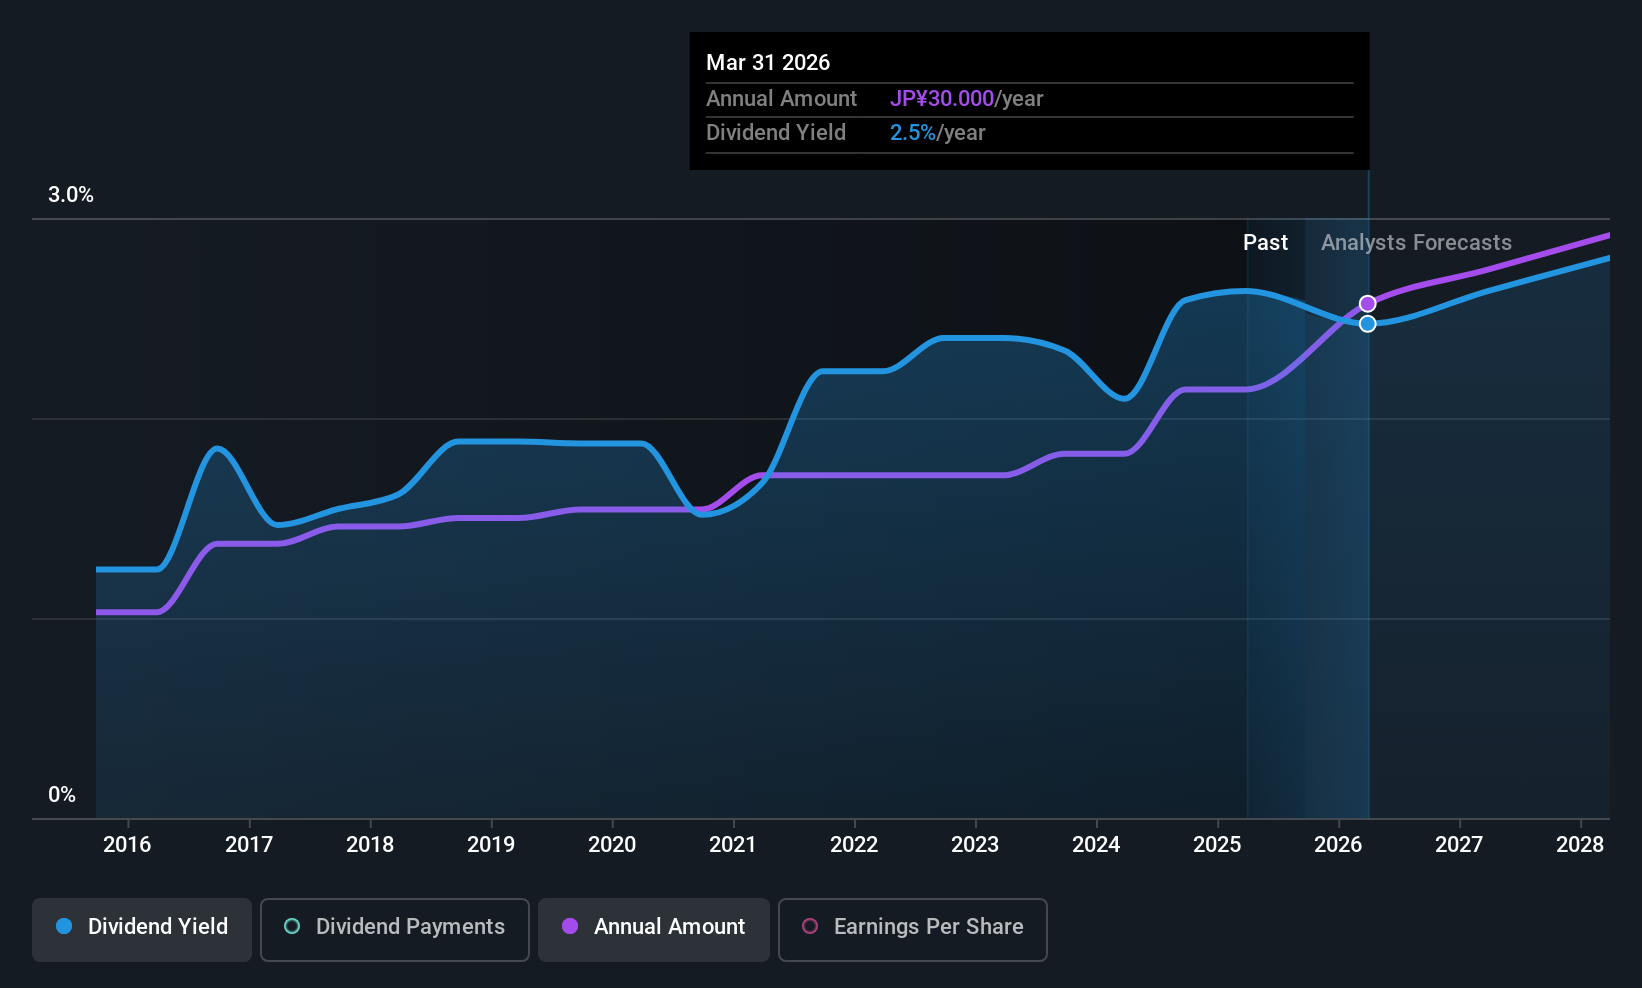The height and width of the screenshot is (988, 1642).
Task: Click the purple Annual Amount data point marker
Action: click(1367, 304)
